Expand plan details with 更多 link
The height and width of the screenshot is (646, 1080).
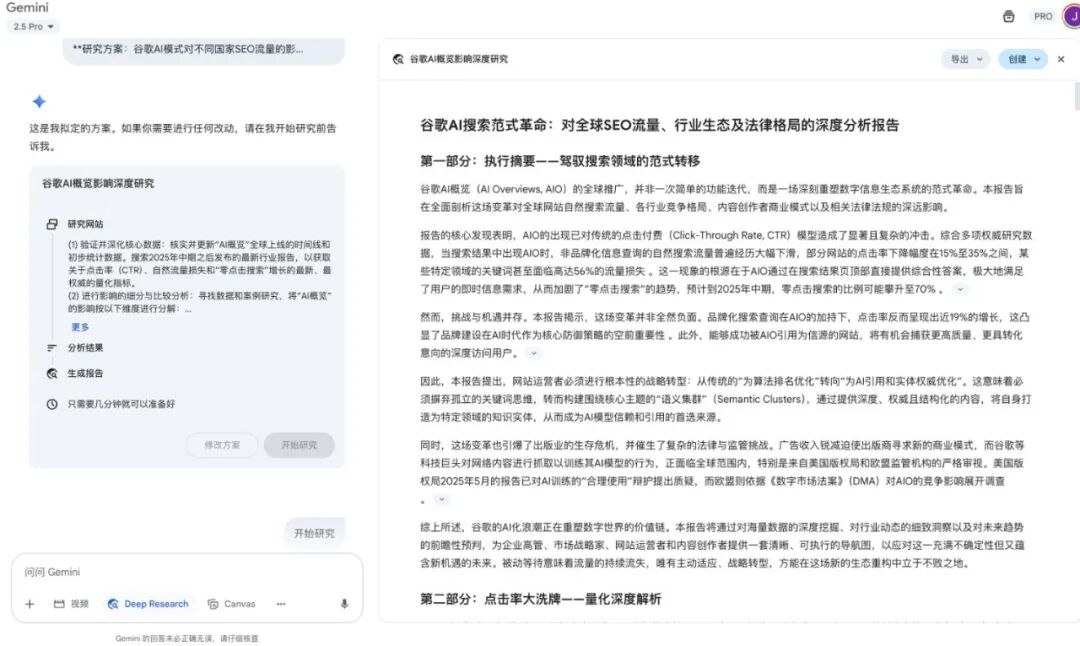[x=80, y=327]
